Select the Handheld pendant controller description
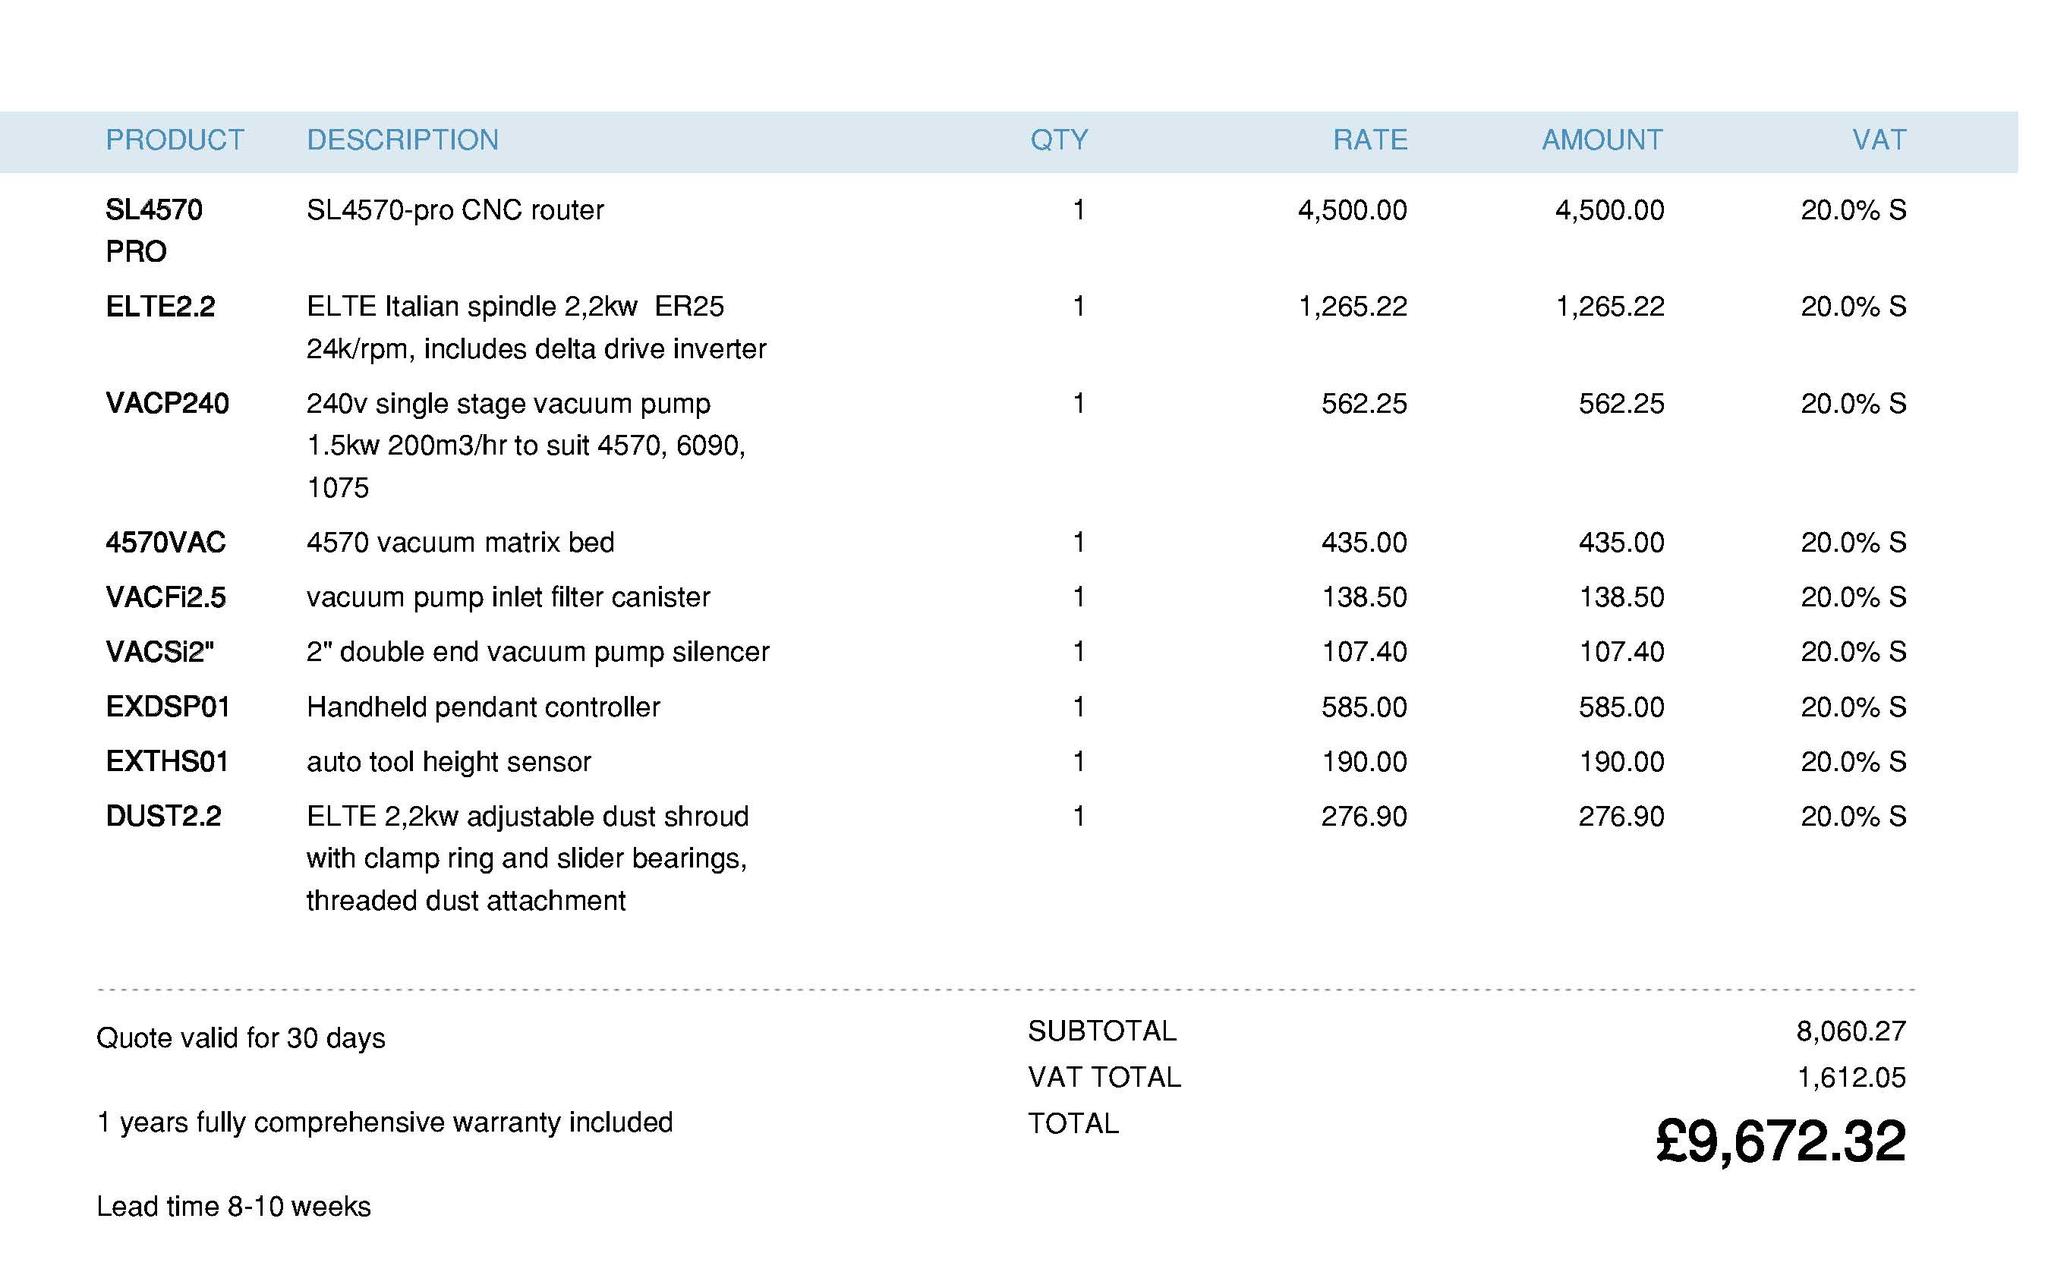 pyautogui.click(x=483, y=708)
